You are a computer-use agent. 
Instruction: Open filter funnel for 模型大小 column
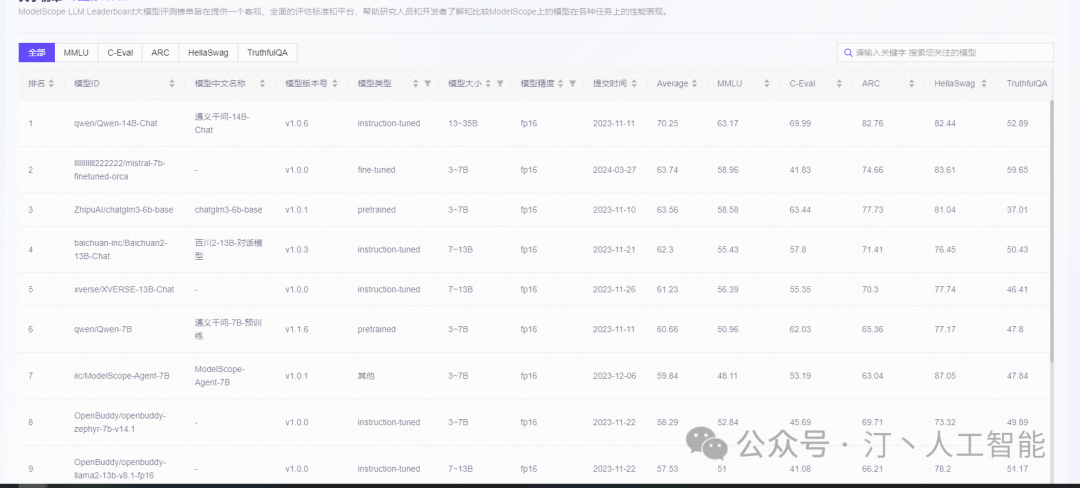(500, 83)
